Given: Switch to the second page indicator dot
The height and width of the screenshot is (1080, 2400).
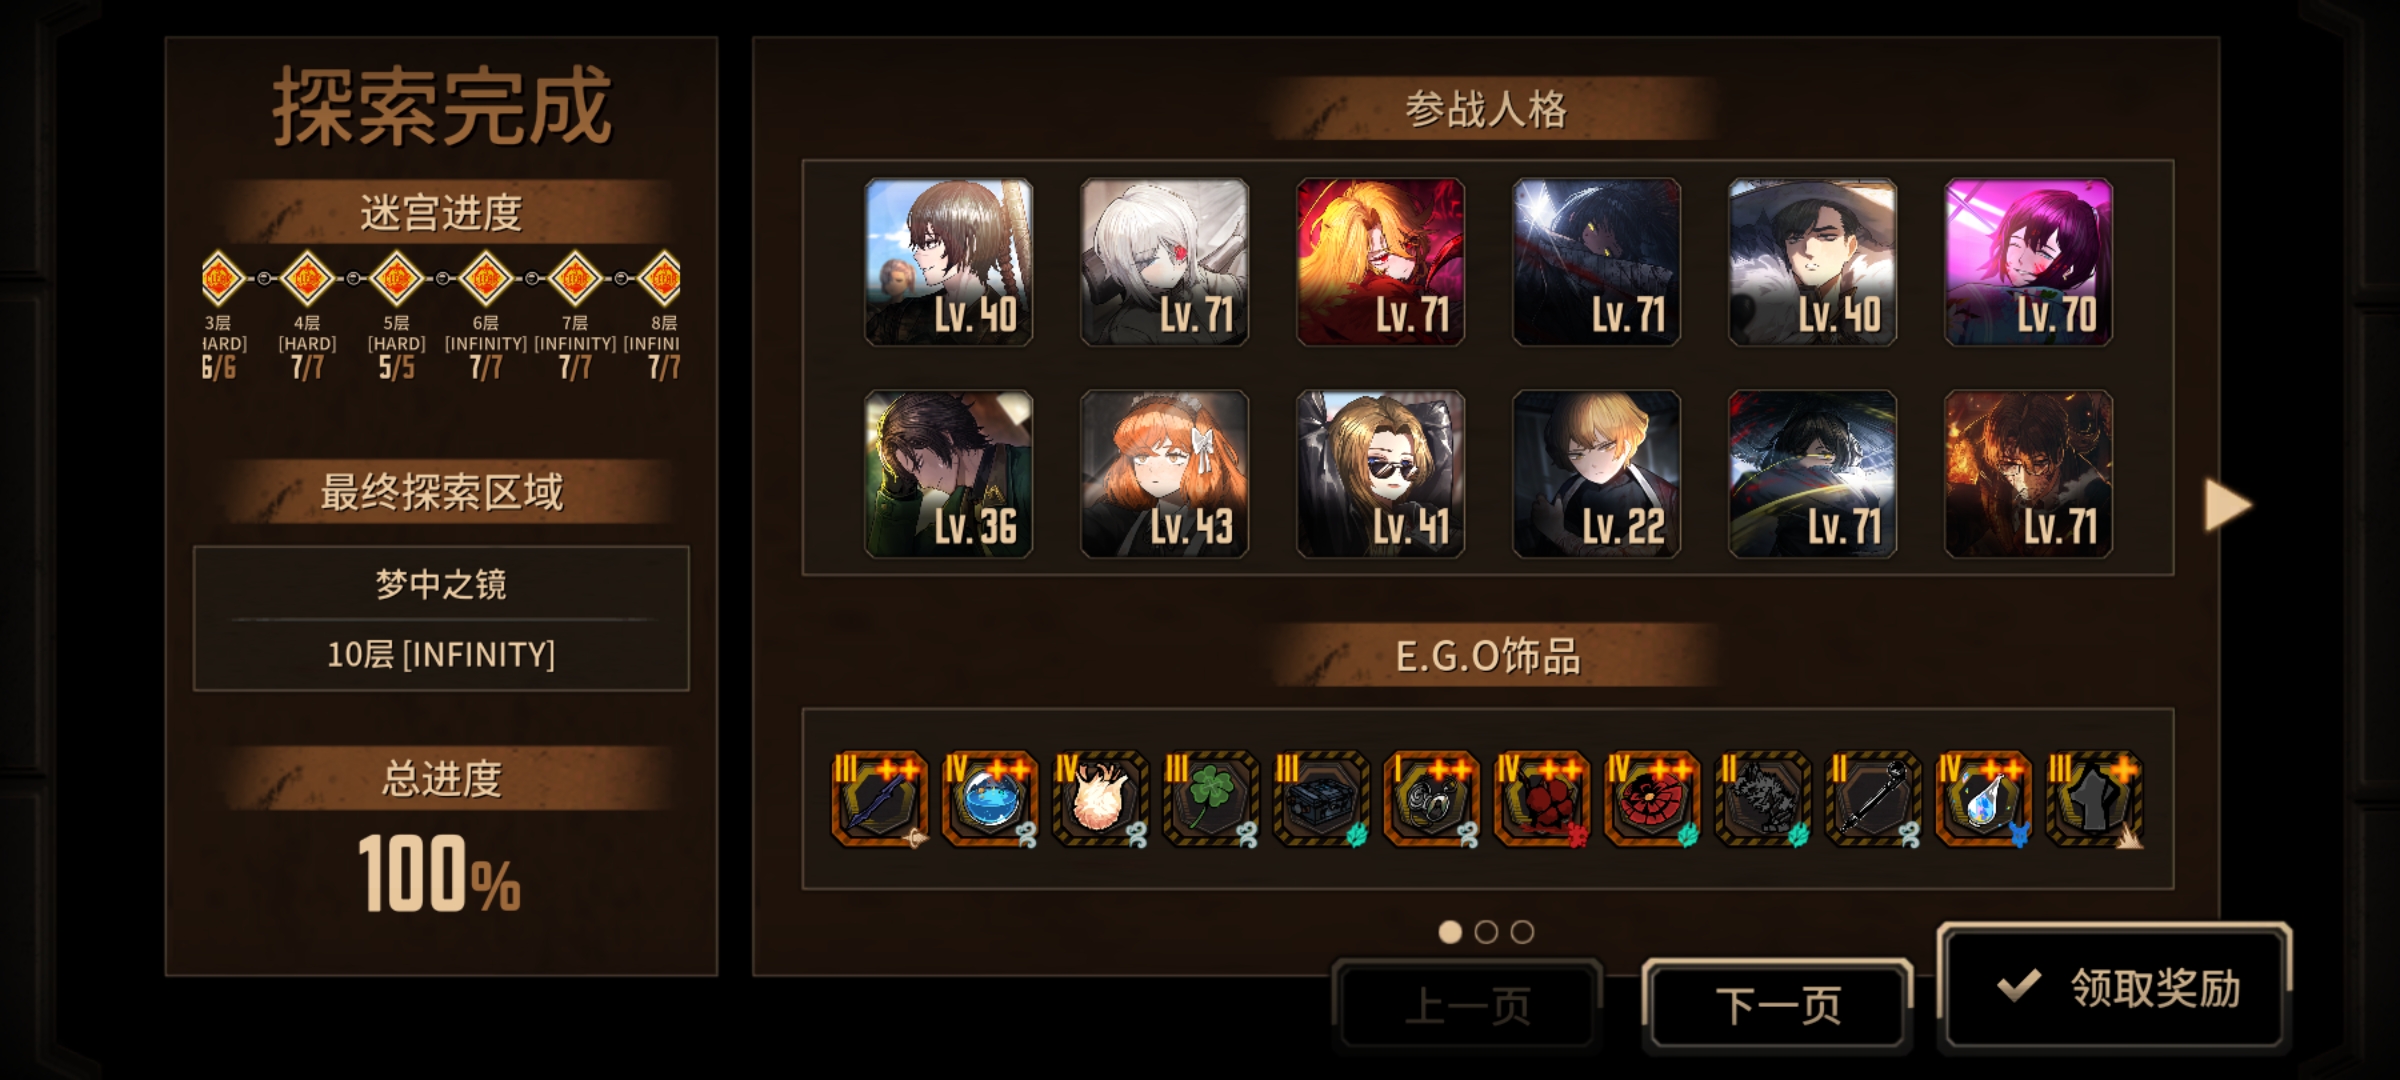Looking at the screenshot, I should 1486,932.
